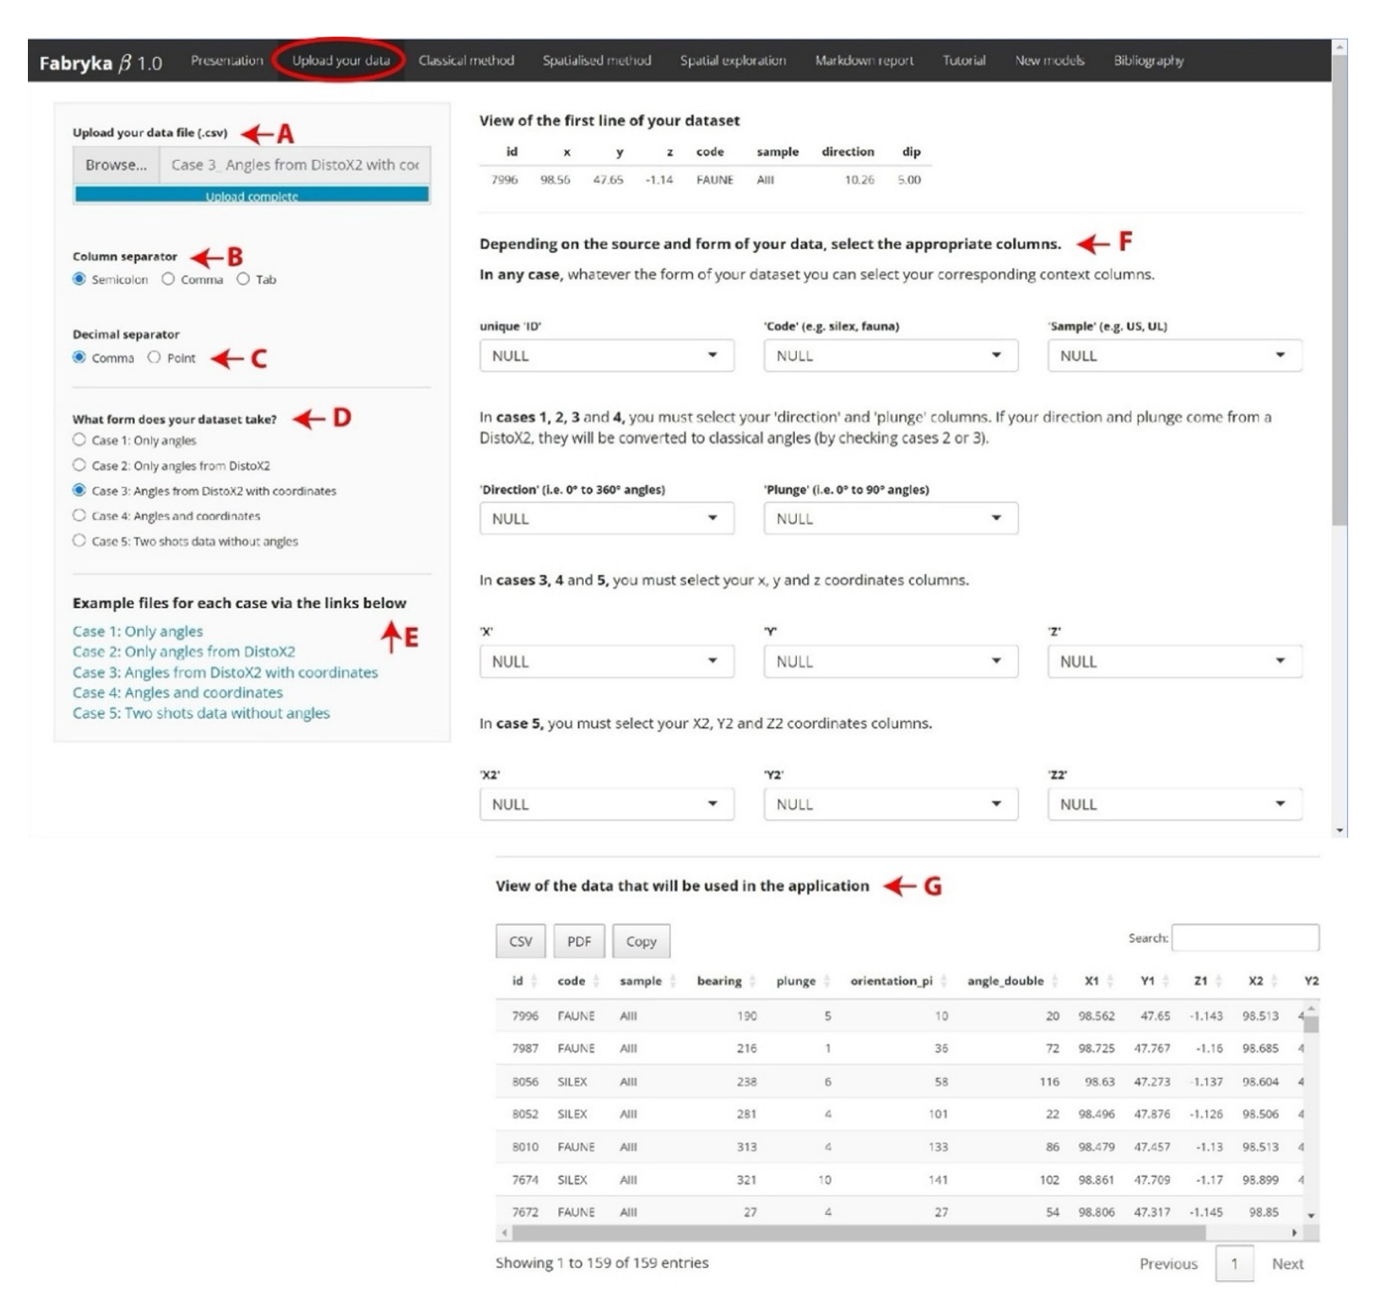Click the uploaded file name field
This screenshot has width=1383, height=1315.
(295, 165)
